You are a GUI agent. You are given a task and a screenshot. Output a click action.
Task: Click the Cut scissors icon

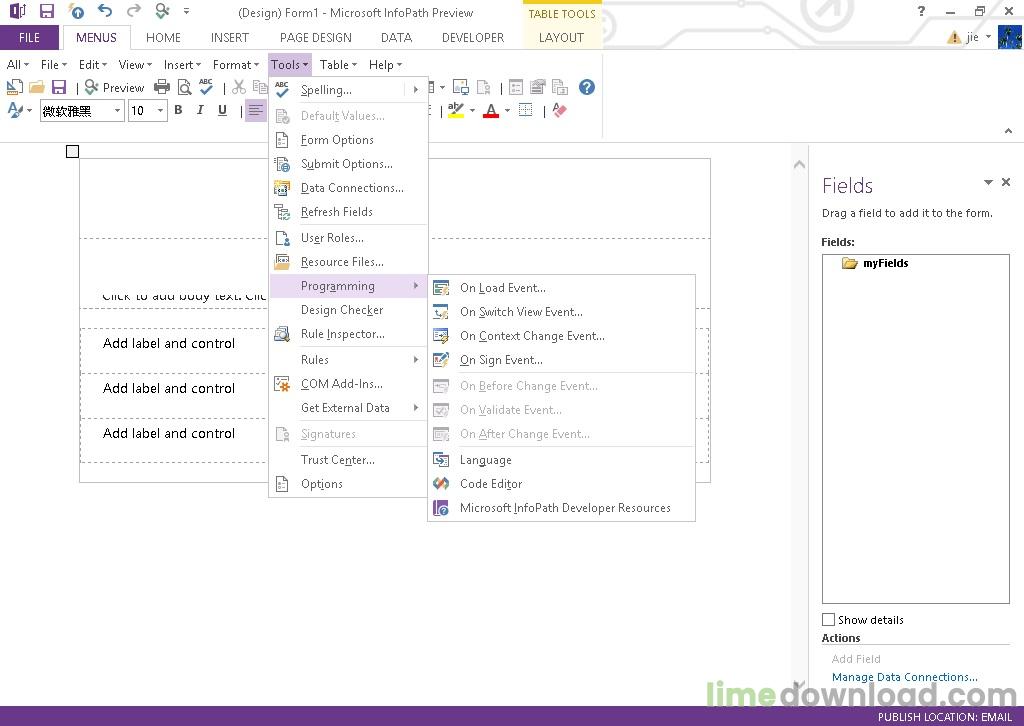(239, 87)
